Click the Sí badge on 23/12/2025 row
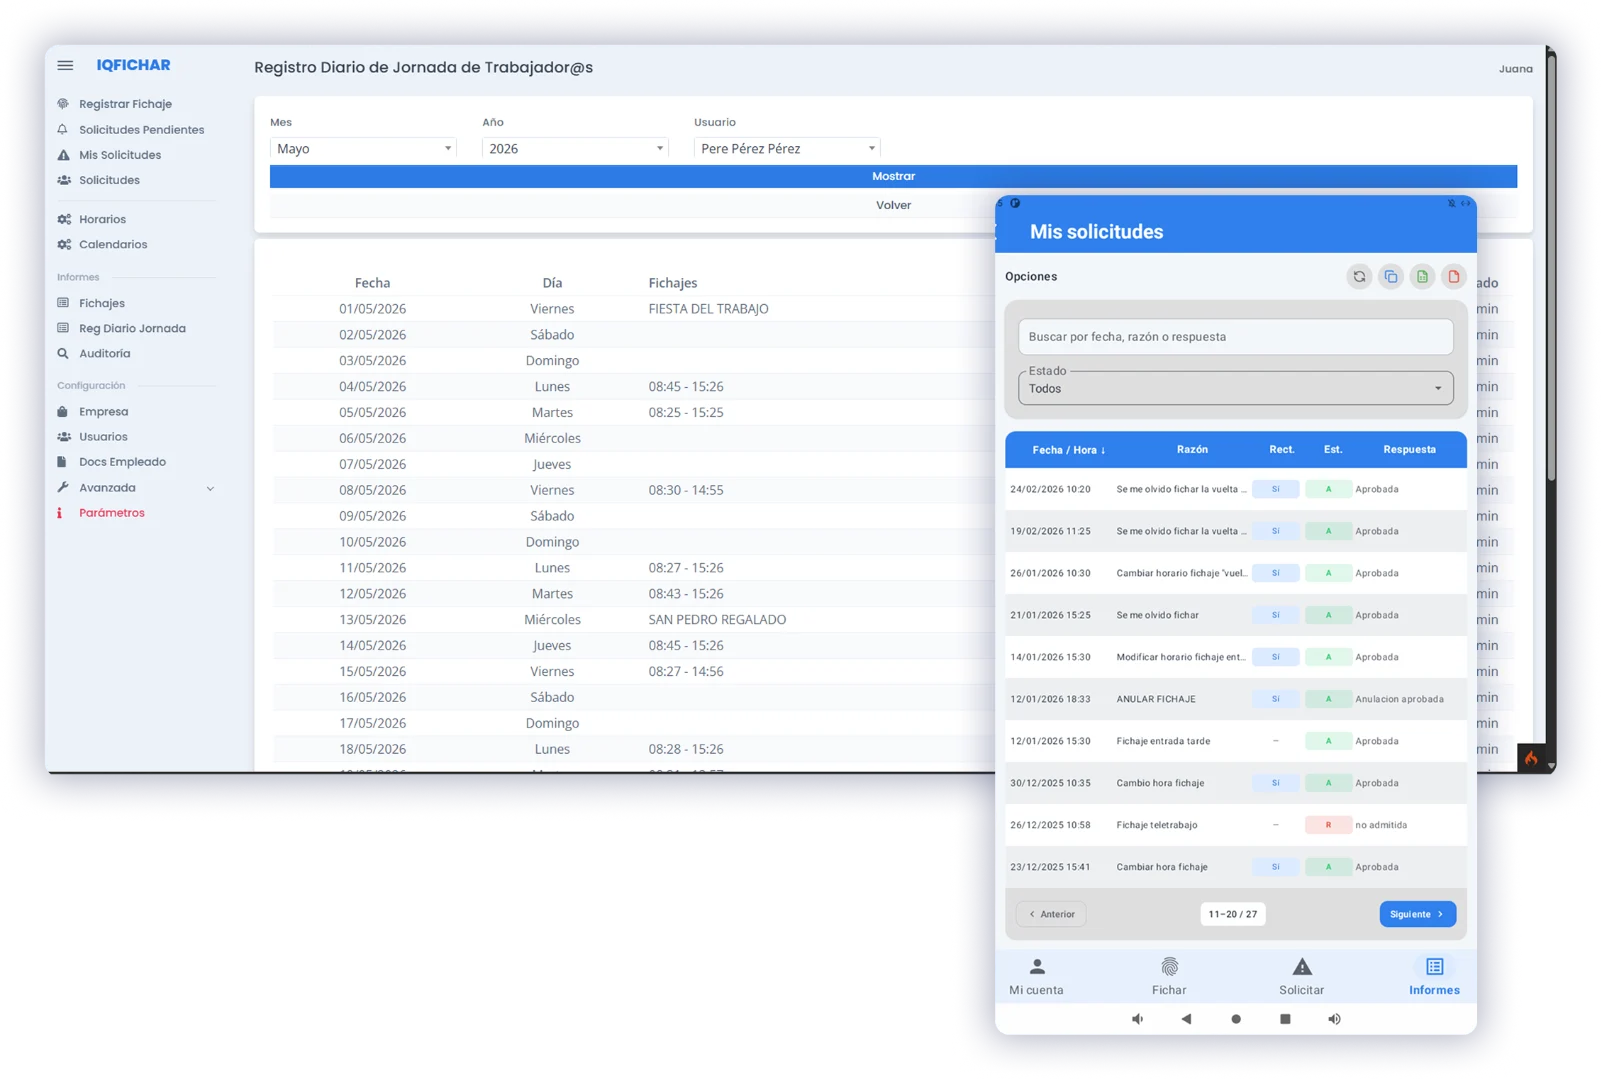Image resolution: width=1602 pixels, height=1080 pixels. click(1275, 867)
